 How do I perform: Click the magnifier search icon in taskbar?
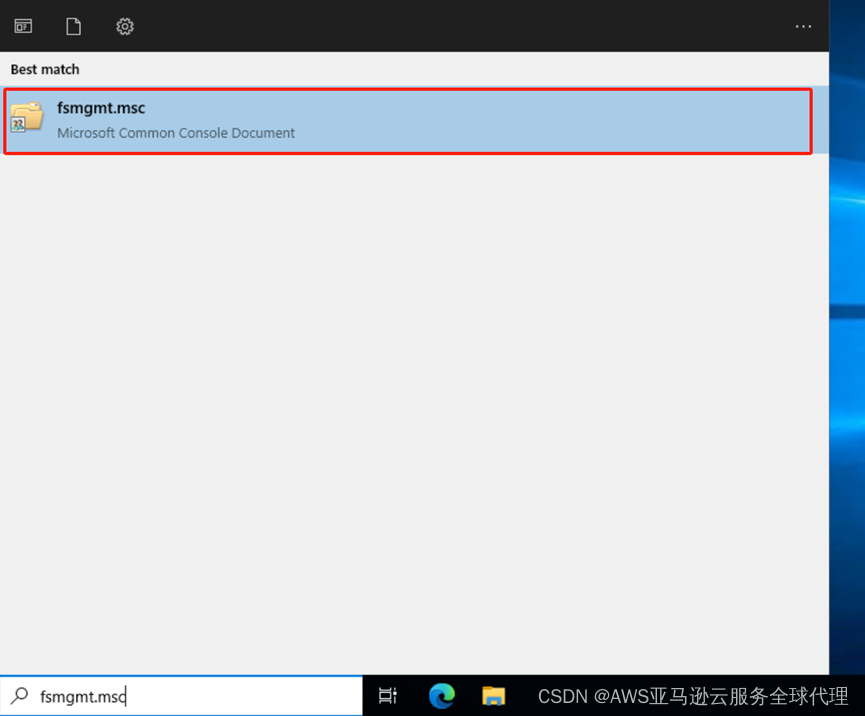[20, 696]
